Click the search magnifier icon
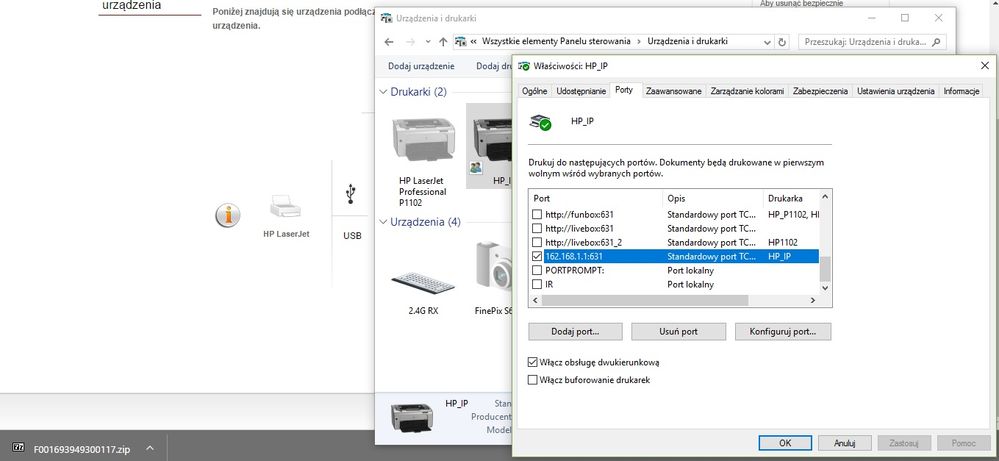The image size is (999, 461). point(936,42)
